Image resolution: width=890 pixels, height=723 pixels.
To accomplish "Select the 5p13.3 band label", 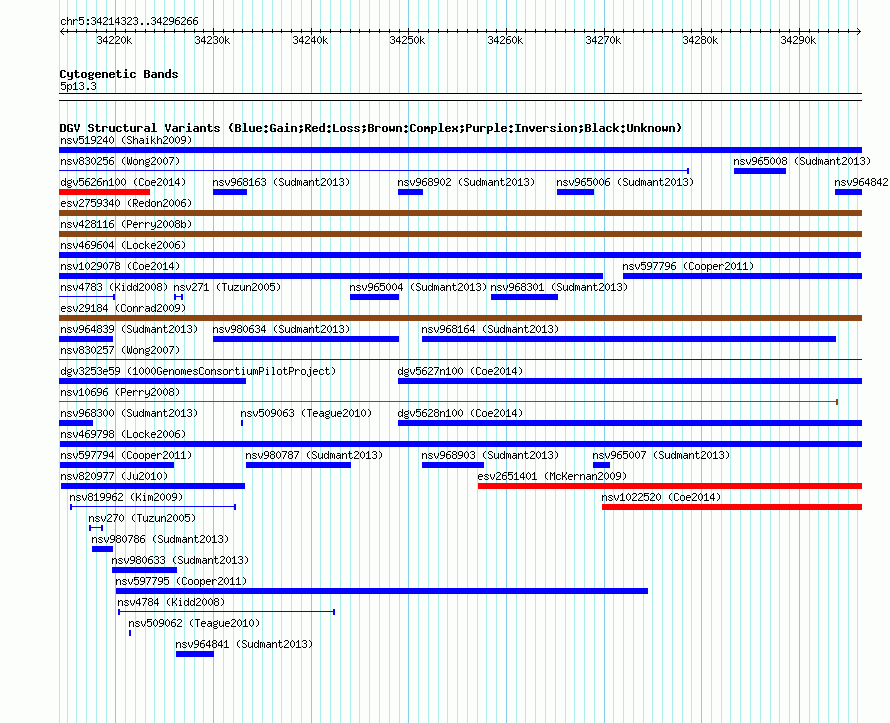I will [78, 86].
